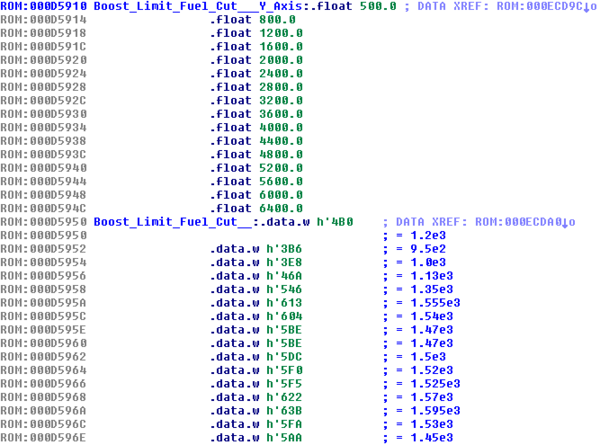Follow the DATA XREF ROM:000ECDA0 reference
Image resolution: width=600 pixels, height=445 pixels.
pos(521,220)
